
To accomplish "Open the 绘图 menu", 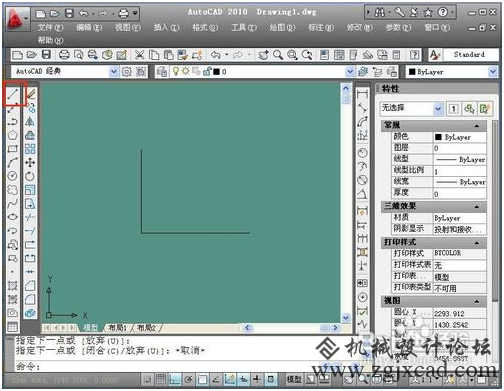I will pyautogui.click(x=282, y=27).
